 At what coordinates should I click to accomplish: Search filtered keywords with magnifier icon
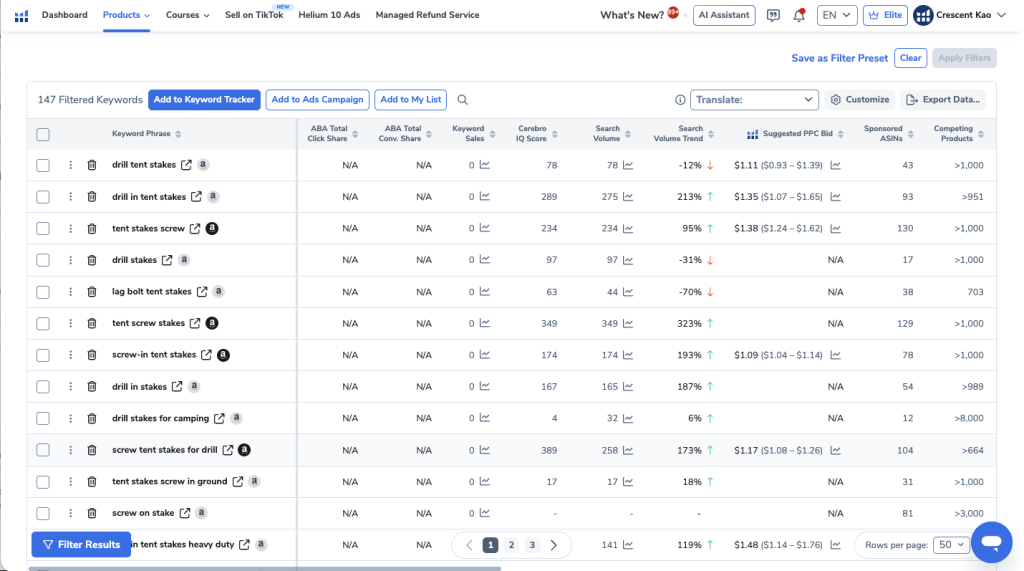pos(462,100)
